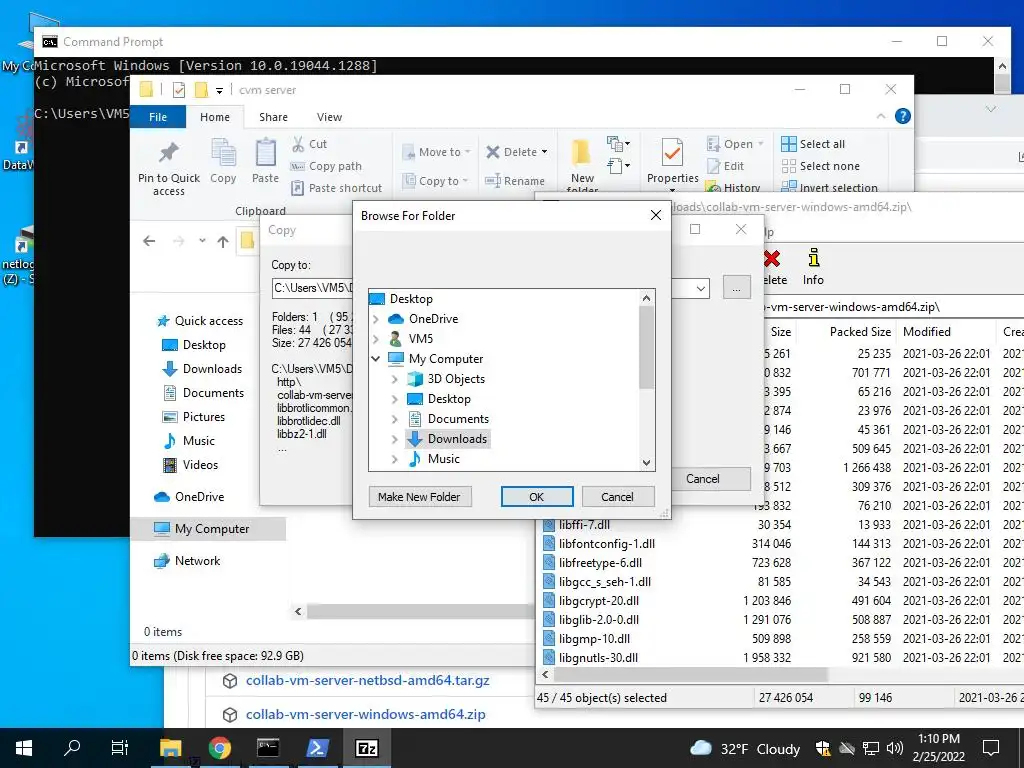The width and height of the screenshot is (1024, 768).
Task: Expand the 3D Objects folder node
Action: tap(394, 379)
